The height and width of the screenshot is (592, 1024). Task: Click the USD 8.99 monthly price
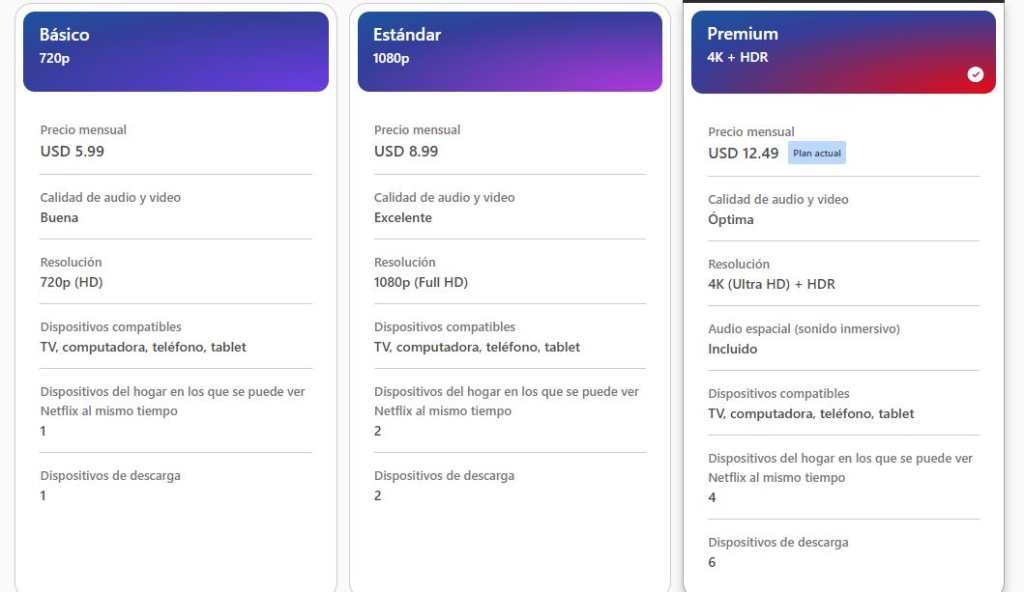tap(406, 151)
